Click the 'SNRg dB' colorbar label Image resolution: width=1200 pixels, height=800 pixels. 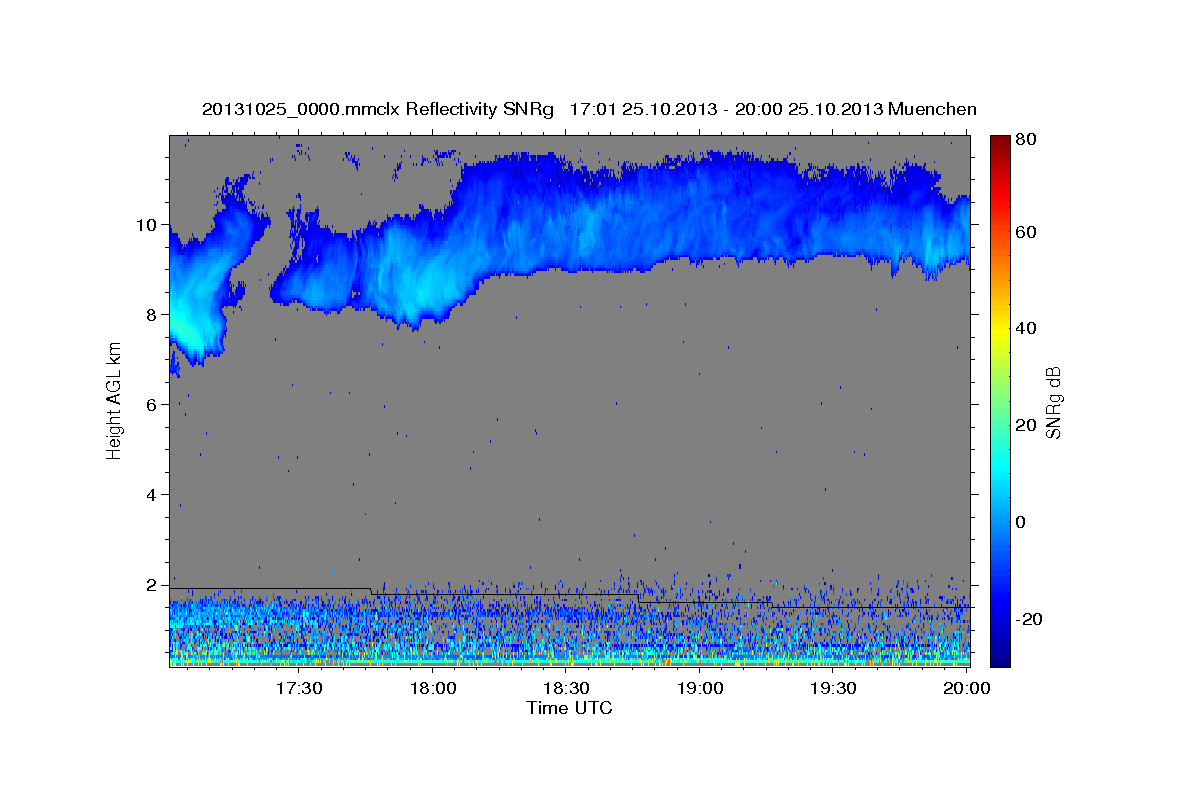[1053, 402]
